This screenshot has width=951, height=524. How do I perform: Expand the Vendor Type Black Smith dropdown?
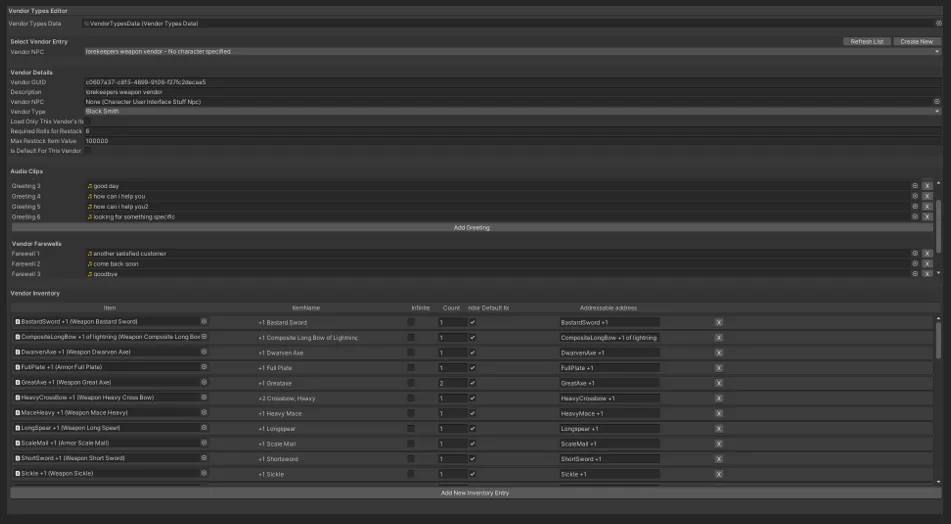click(x=512, y=112)
